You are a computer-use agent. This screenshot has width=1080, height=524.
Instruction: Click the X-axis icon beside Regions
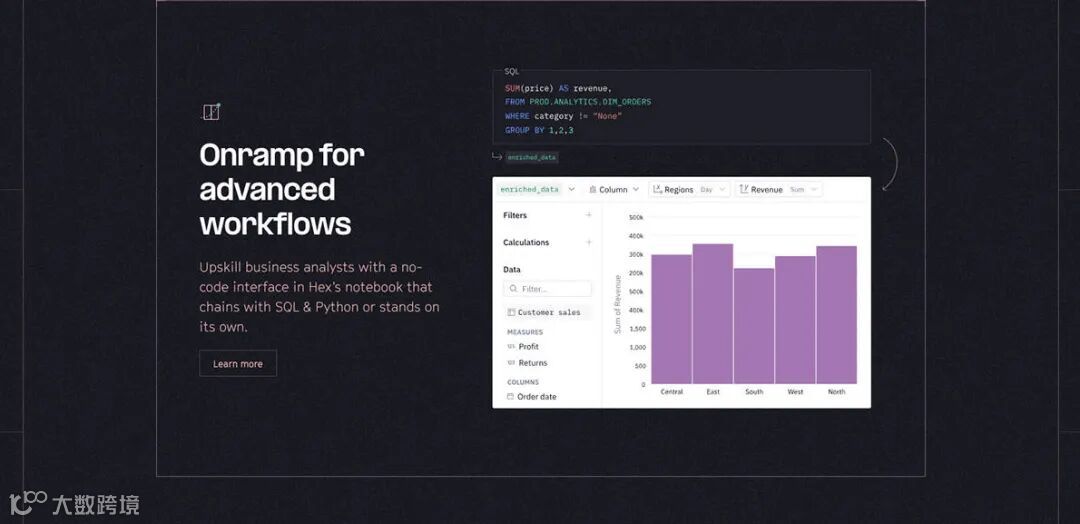(657, 189)
